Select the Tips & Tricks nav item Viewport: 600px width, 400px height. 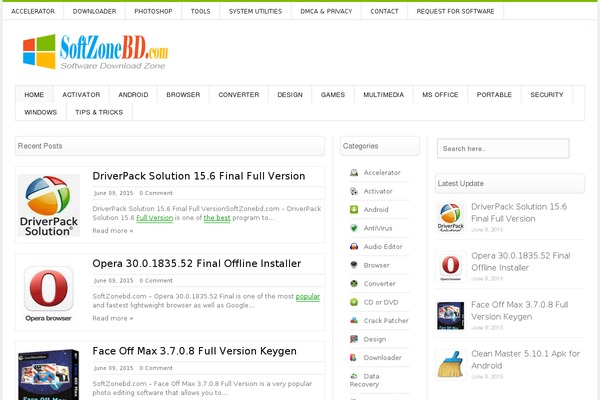pyautogui.click(x=99, y=112)
